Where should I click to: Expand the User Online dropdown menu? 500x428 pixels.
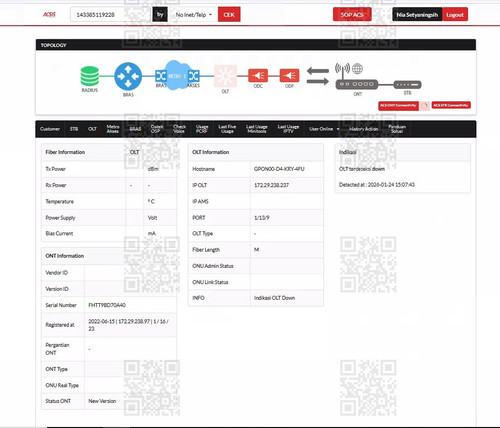click(324, 129)
